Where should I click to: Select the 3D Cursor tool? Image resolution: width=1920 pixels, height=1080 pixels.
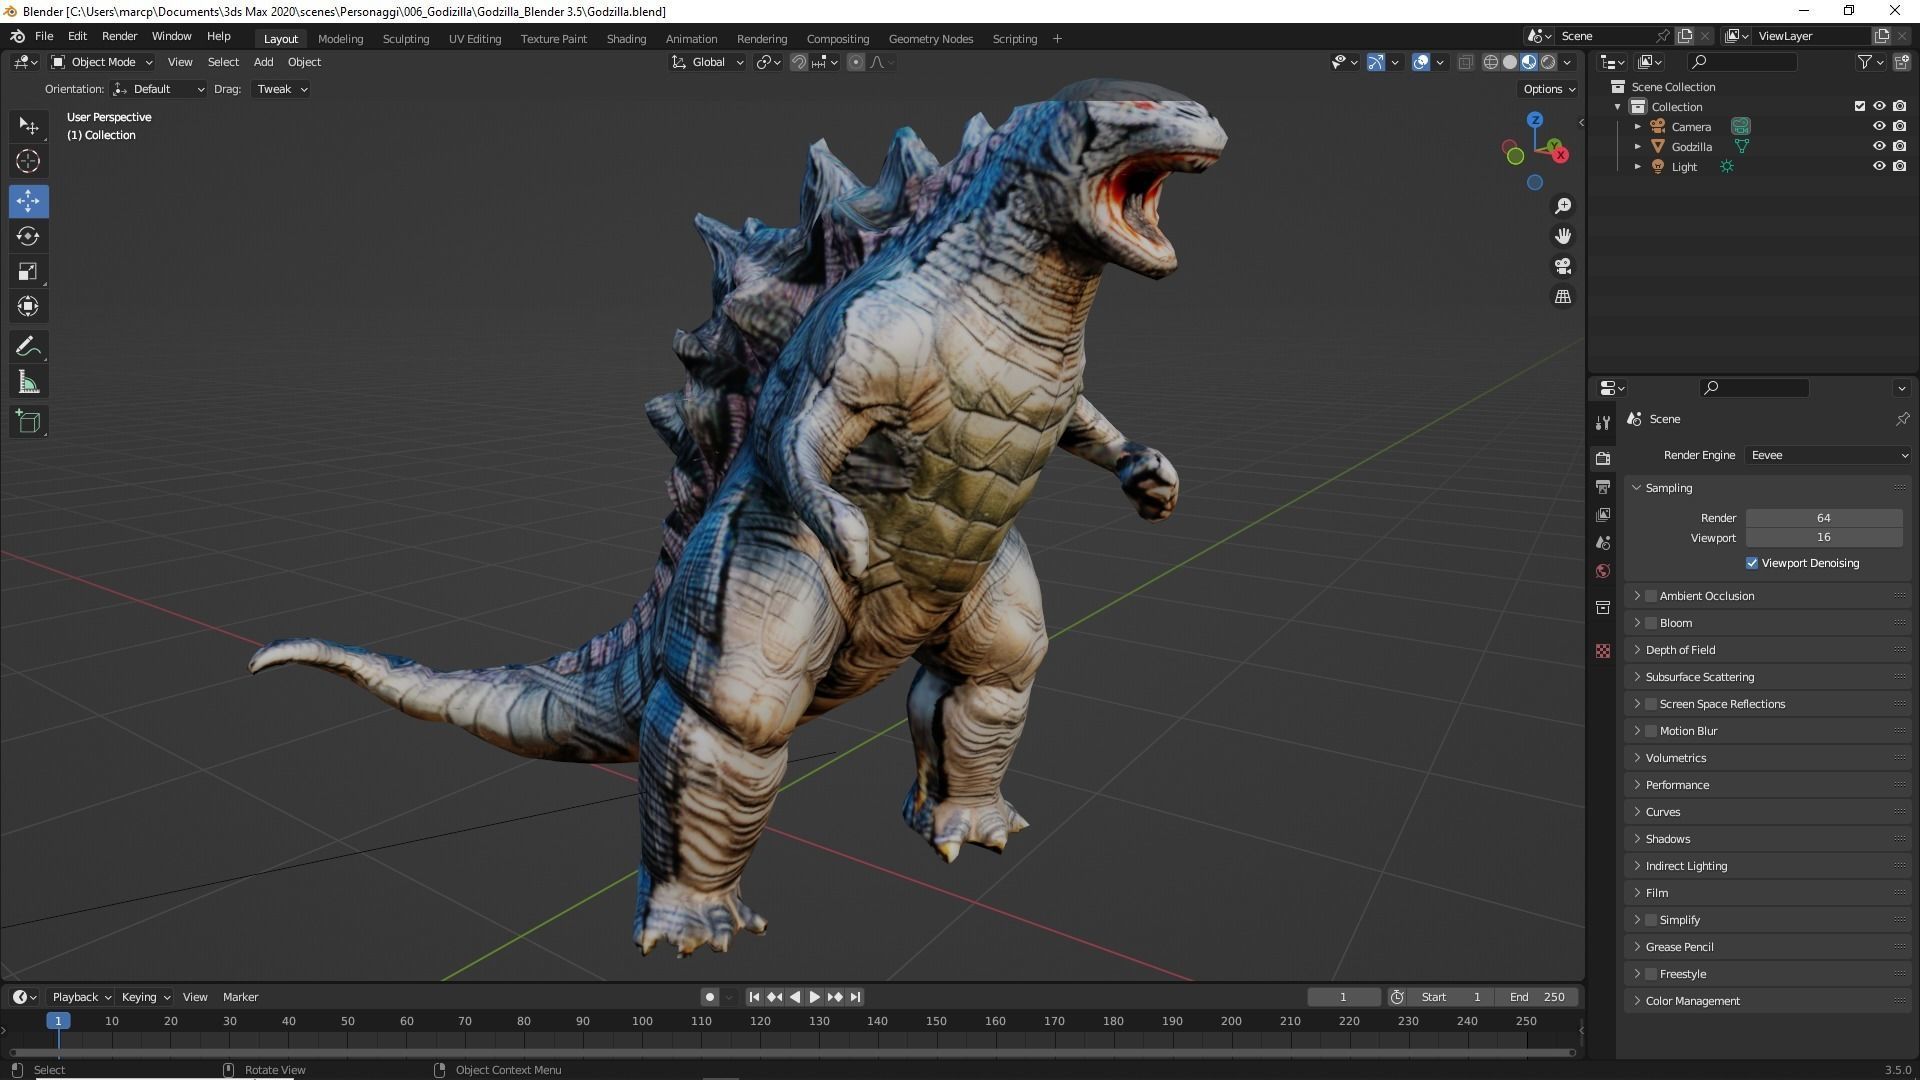click(x=28, y=161)
